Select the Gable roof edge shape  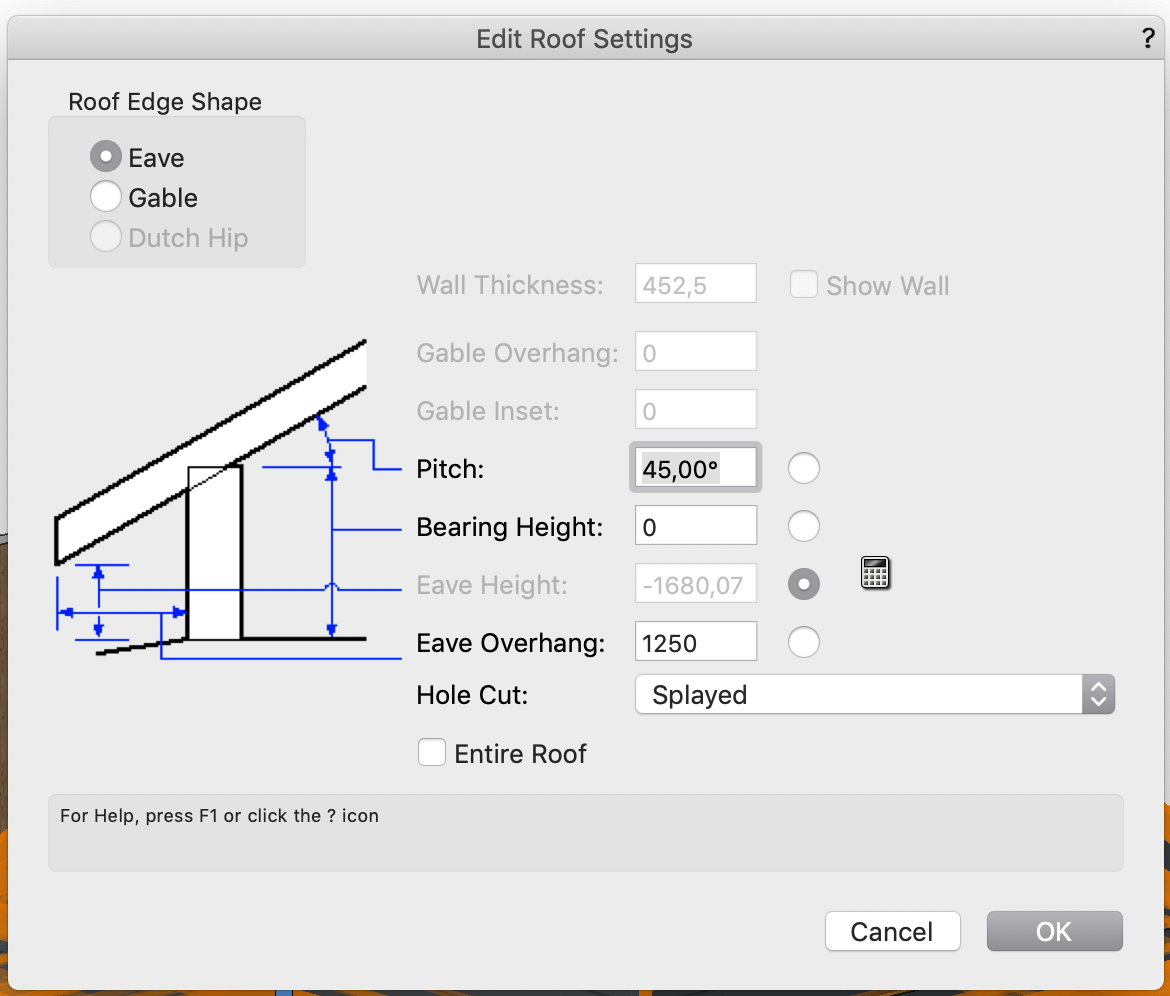[106, 196]
